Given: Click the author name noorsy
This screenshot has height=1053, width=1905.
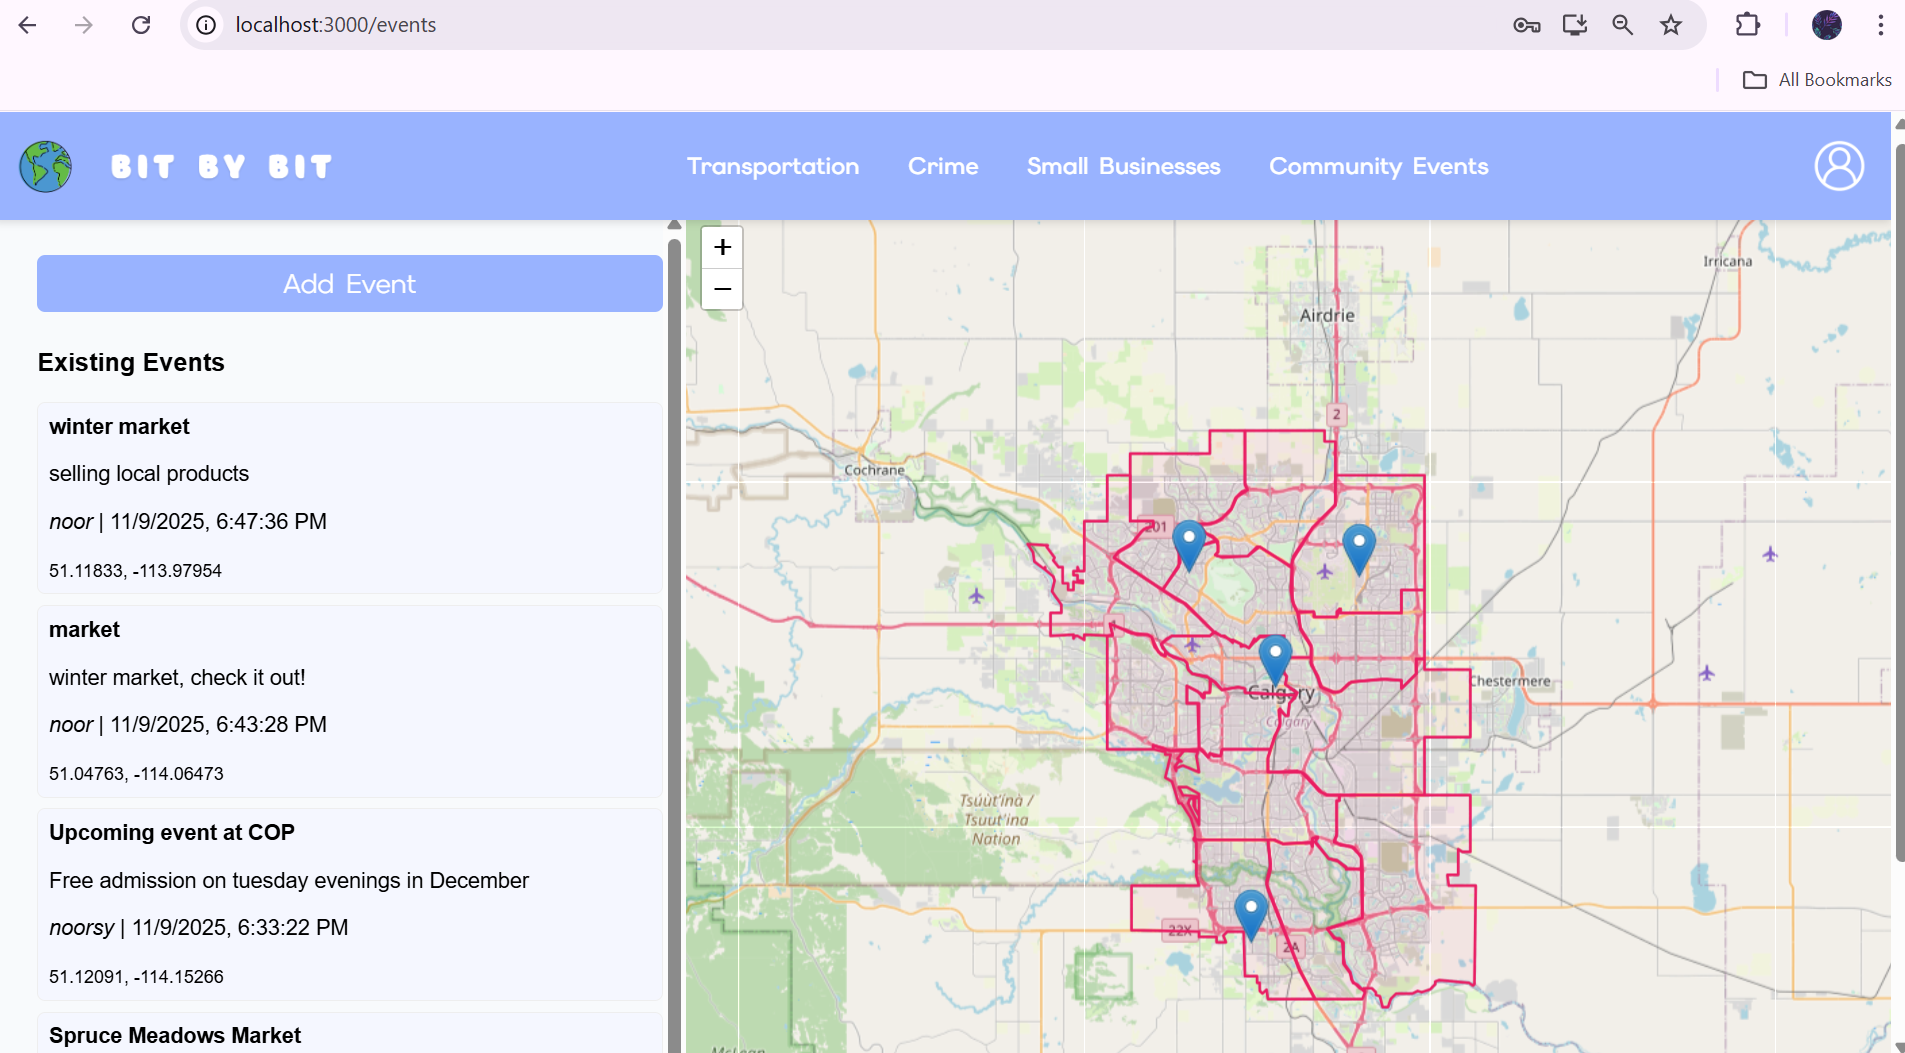Looking at the screenshot, I should 82,928.
